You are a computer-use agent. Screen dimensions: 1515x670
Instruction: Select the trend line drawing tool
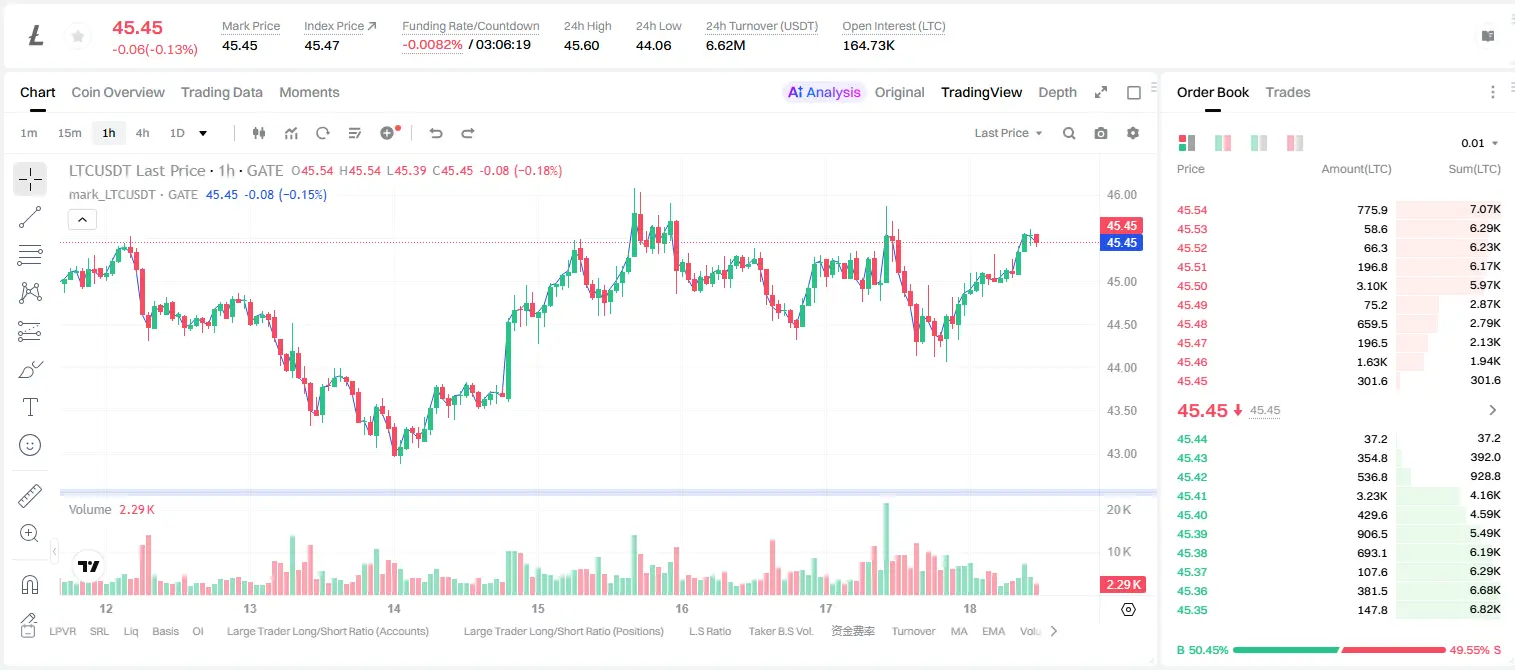30,217
